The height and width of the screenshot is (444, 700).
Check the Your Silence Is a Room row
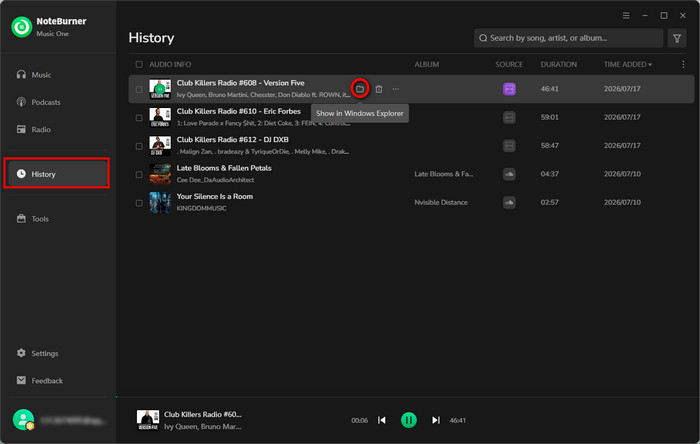pos(139,203)
